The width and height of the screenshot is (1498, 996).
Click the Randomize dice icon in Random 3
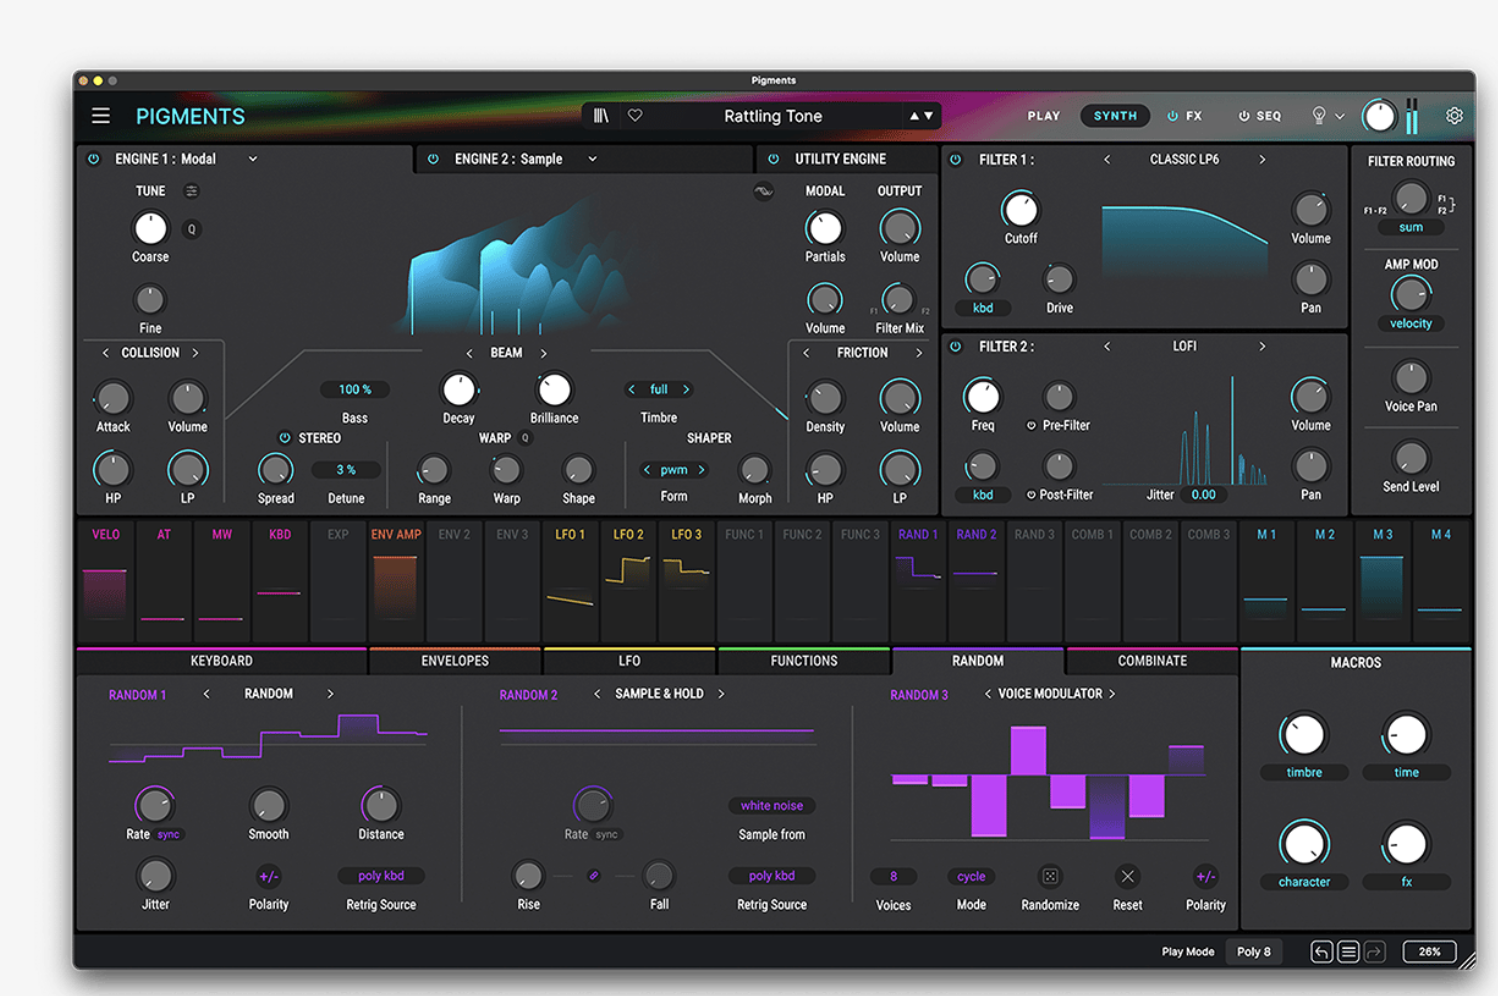click(x=1050, y=876)
